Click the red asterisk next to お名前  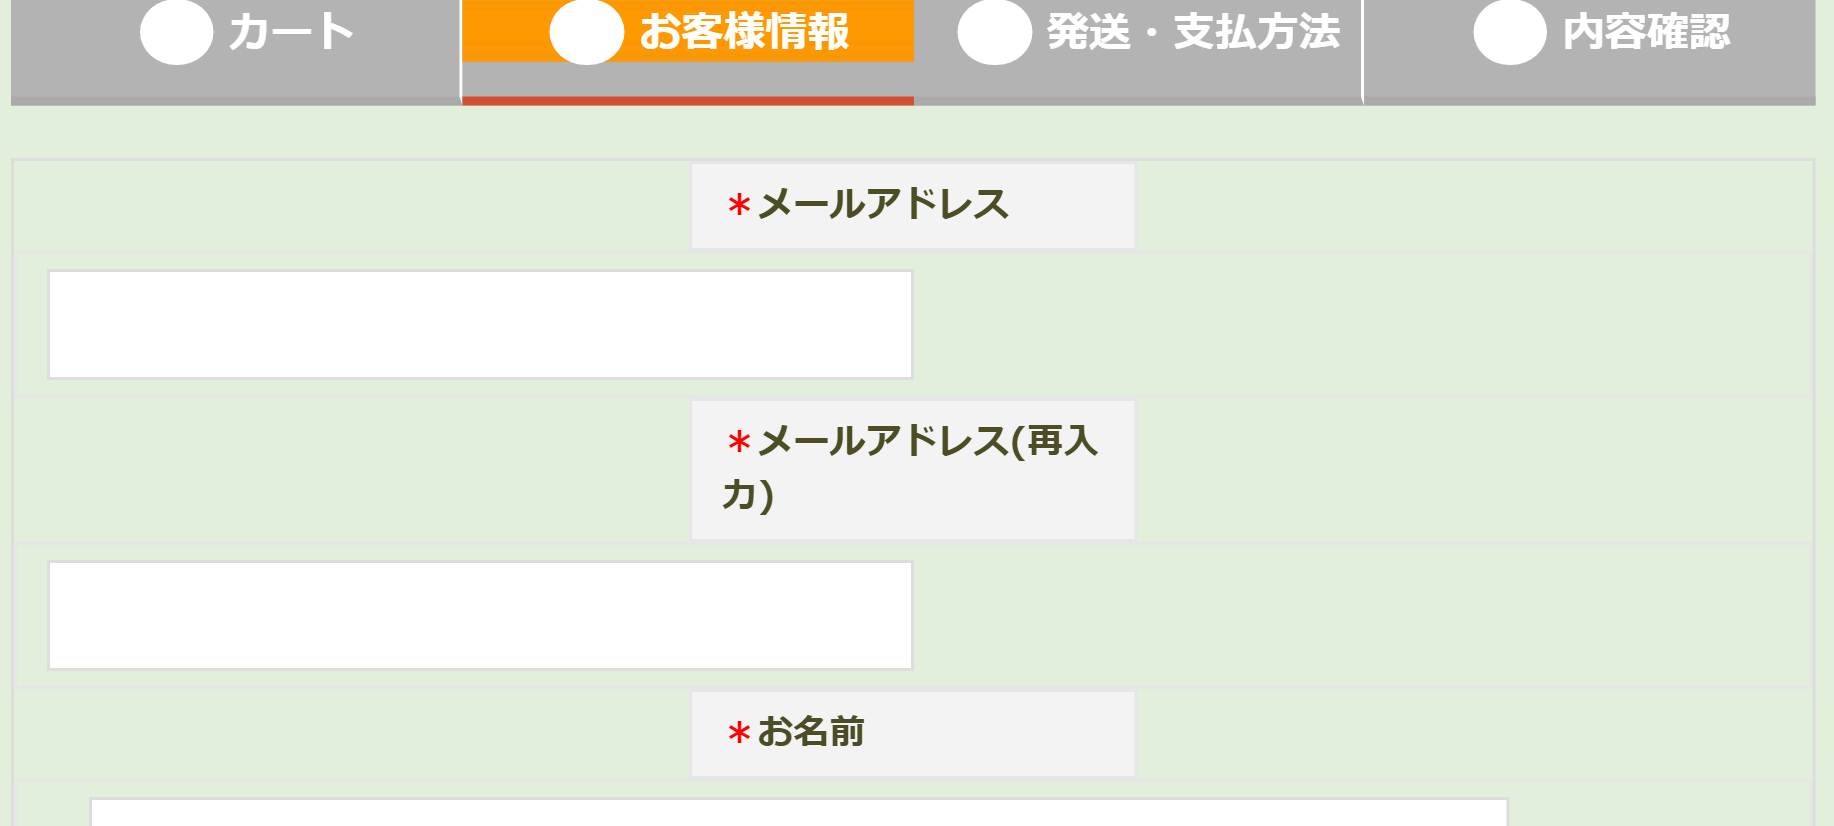coord(739,734)
